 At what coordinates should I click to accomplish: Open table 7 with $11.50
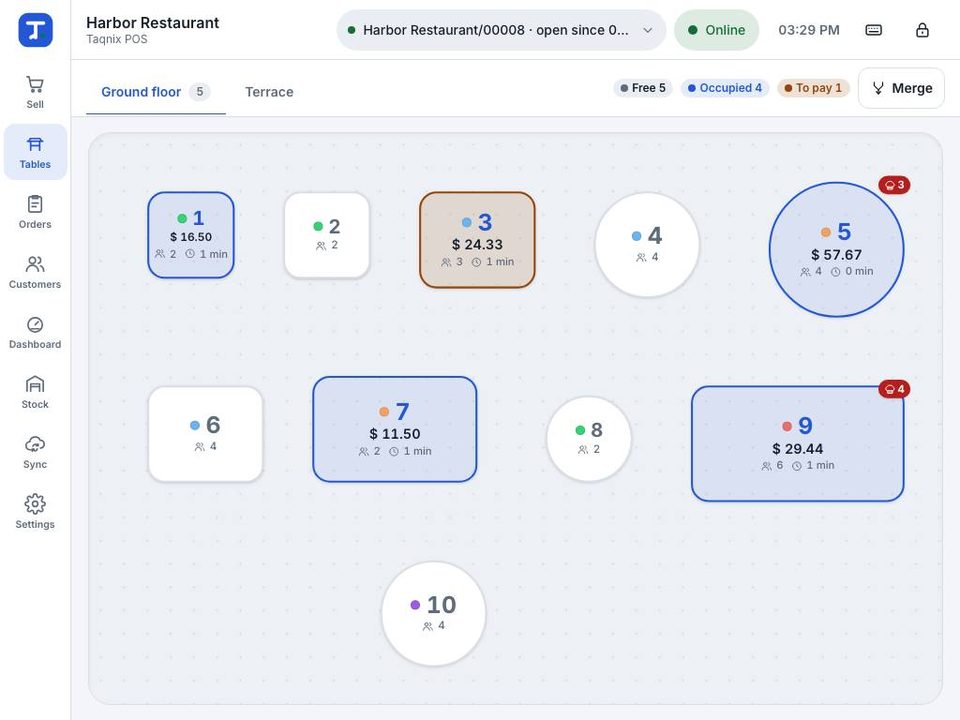pyautogui.click(x=395, y=429)
